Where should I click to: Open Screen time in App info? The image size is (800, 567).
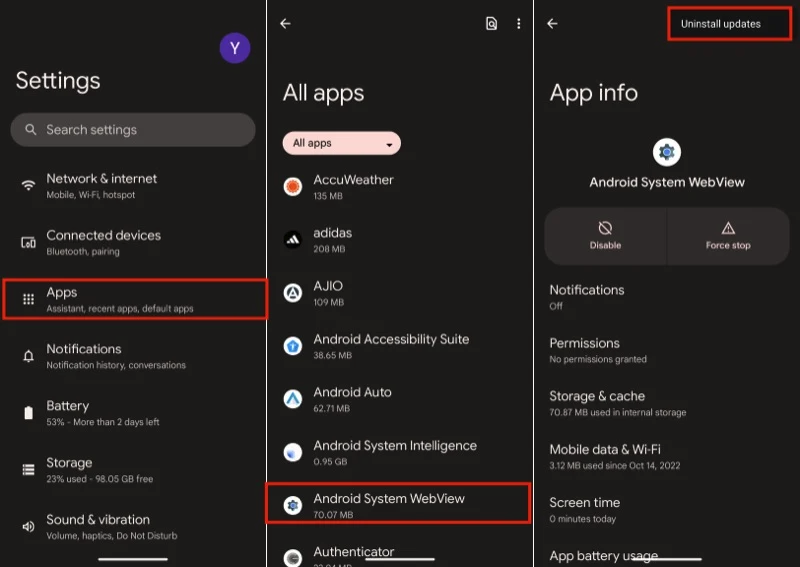click(667, 510)
